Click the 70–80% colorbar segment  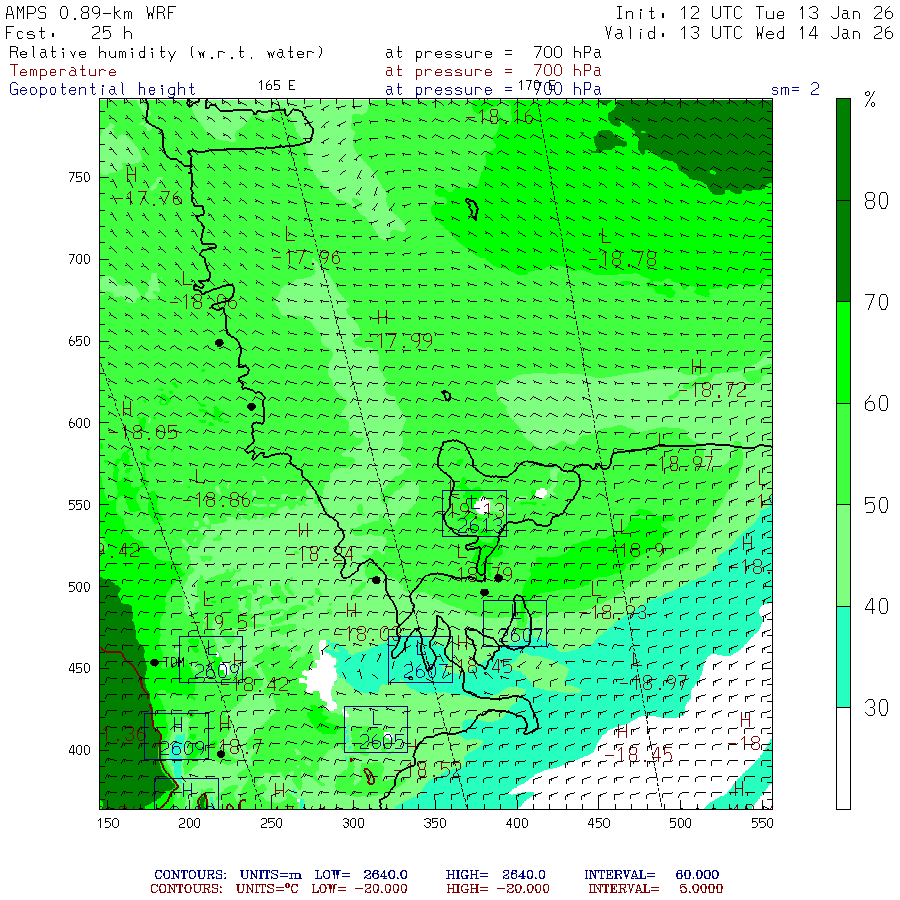(843, 251)
